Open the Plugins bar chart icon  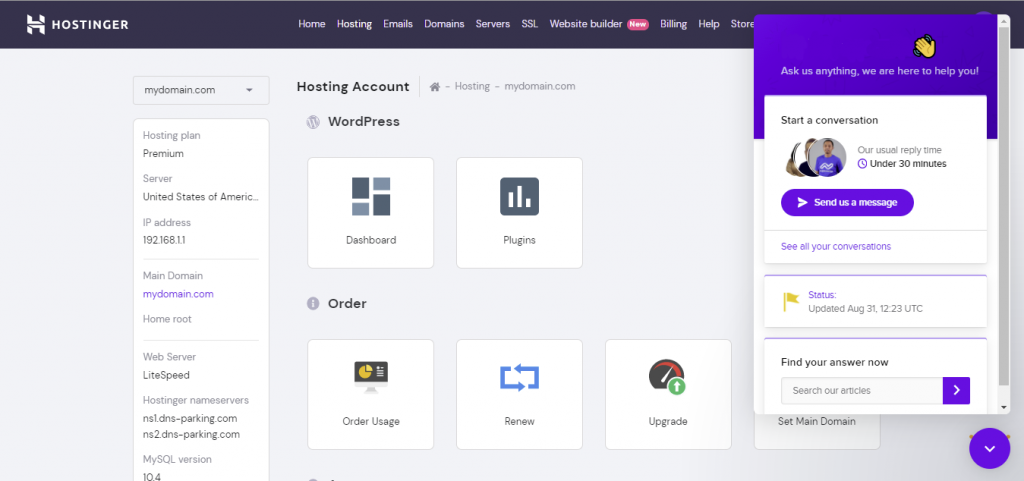(x=519, y=196)
